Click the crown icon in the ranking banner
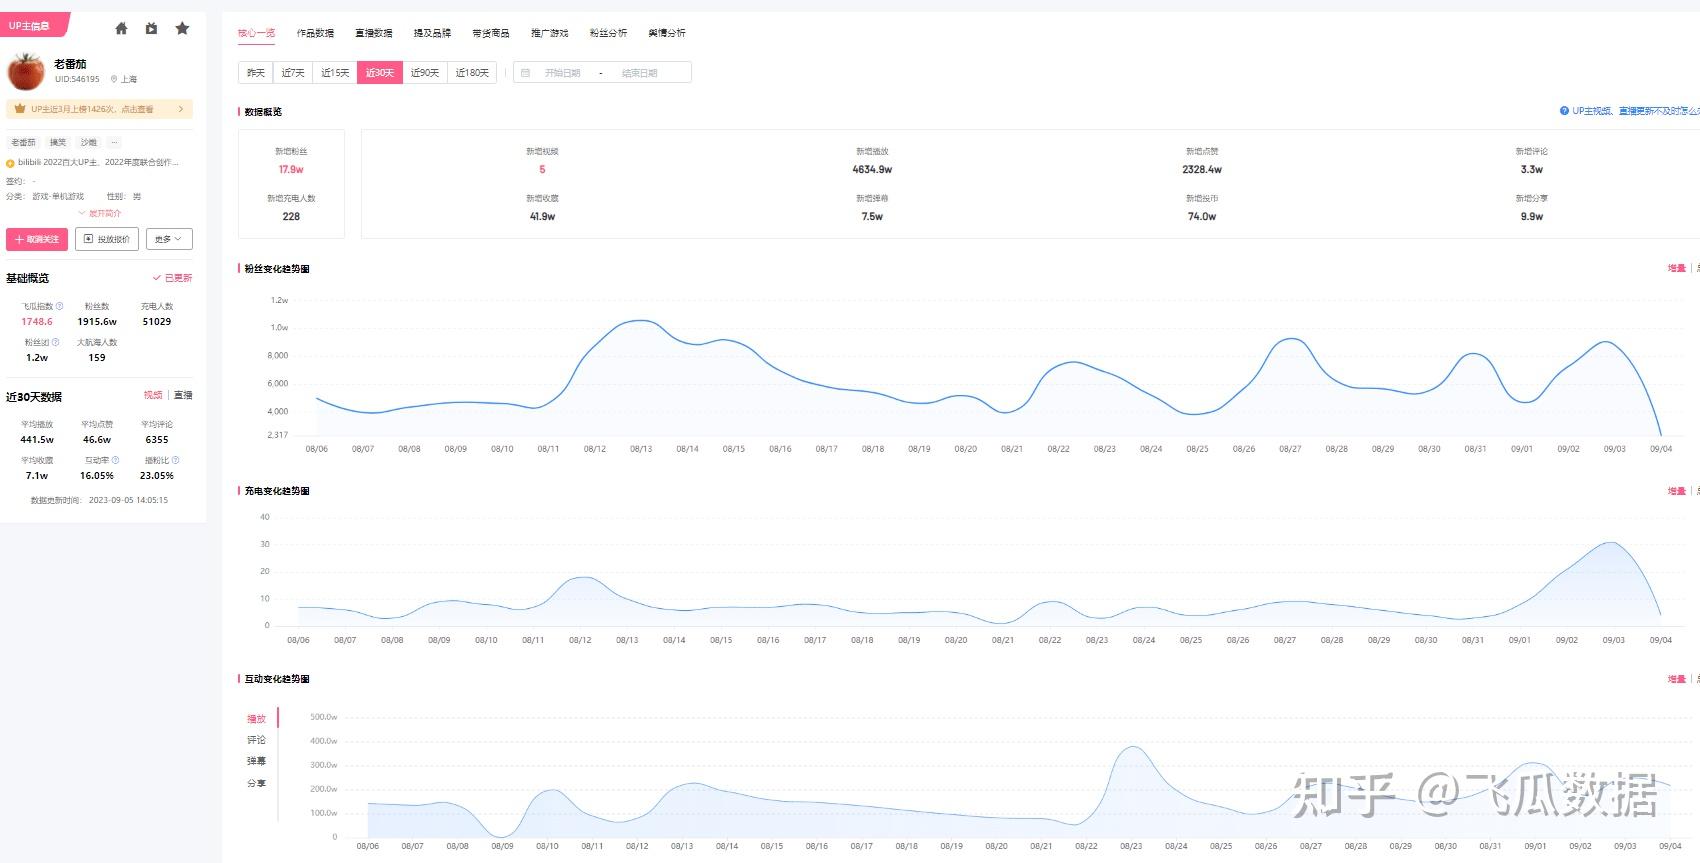1700x863 pixels. [x=20, y=109]
